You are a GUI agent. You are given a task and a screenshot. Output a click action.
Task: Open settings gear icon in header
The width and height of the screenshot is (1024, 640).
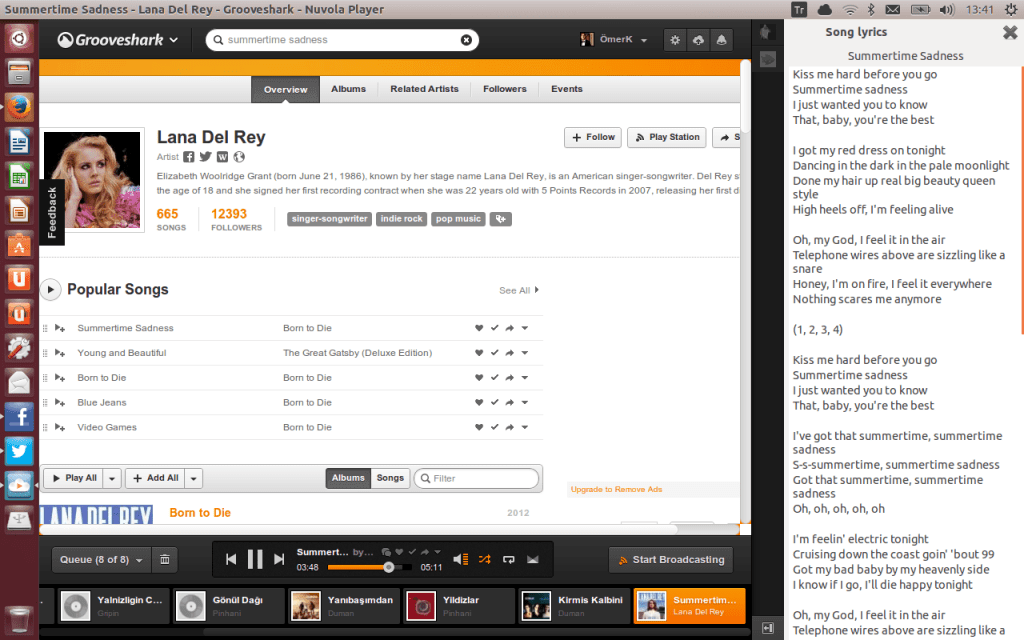675,40
